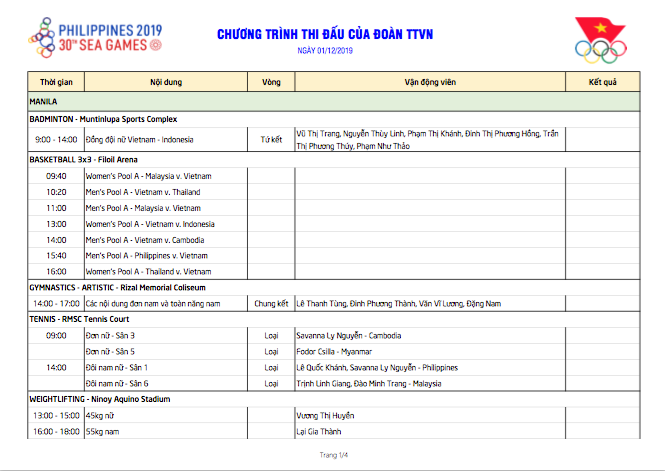Image resolution: width=665 pixels, height=471 pixels.
Task: Click the Philippines 2019 SEA Games logo
Action: [95, 37]
